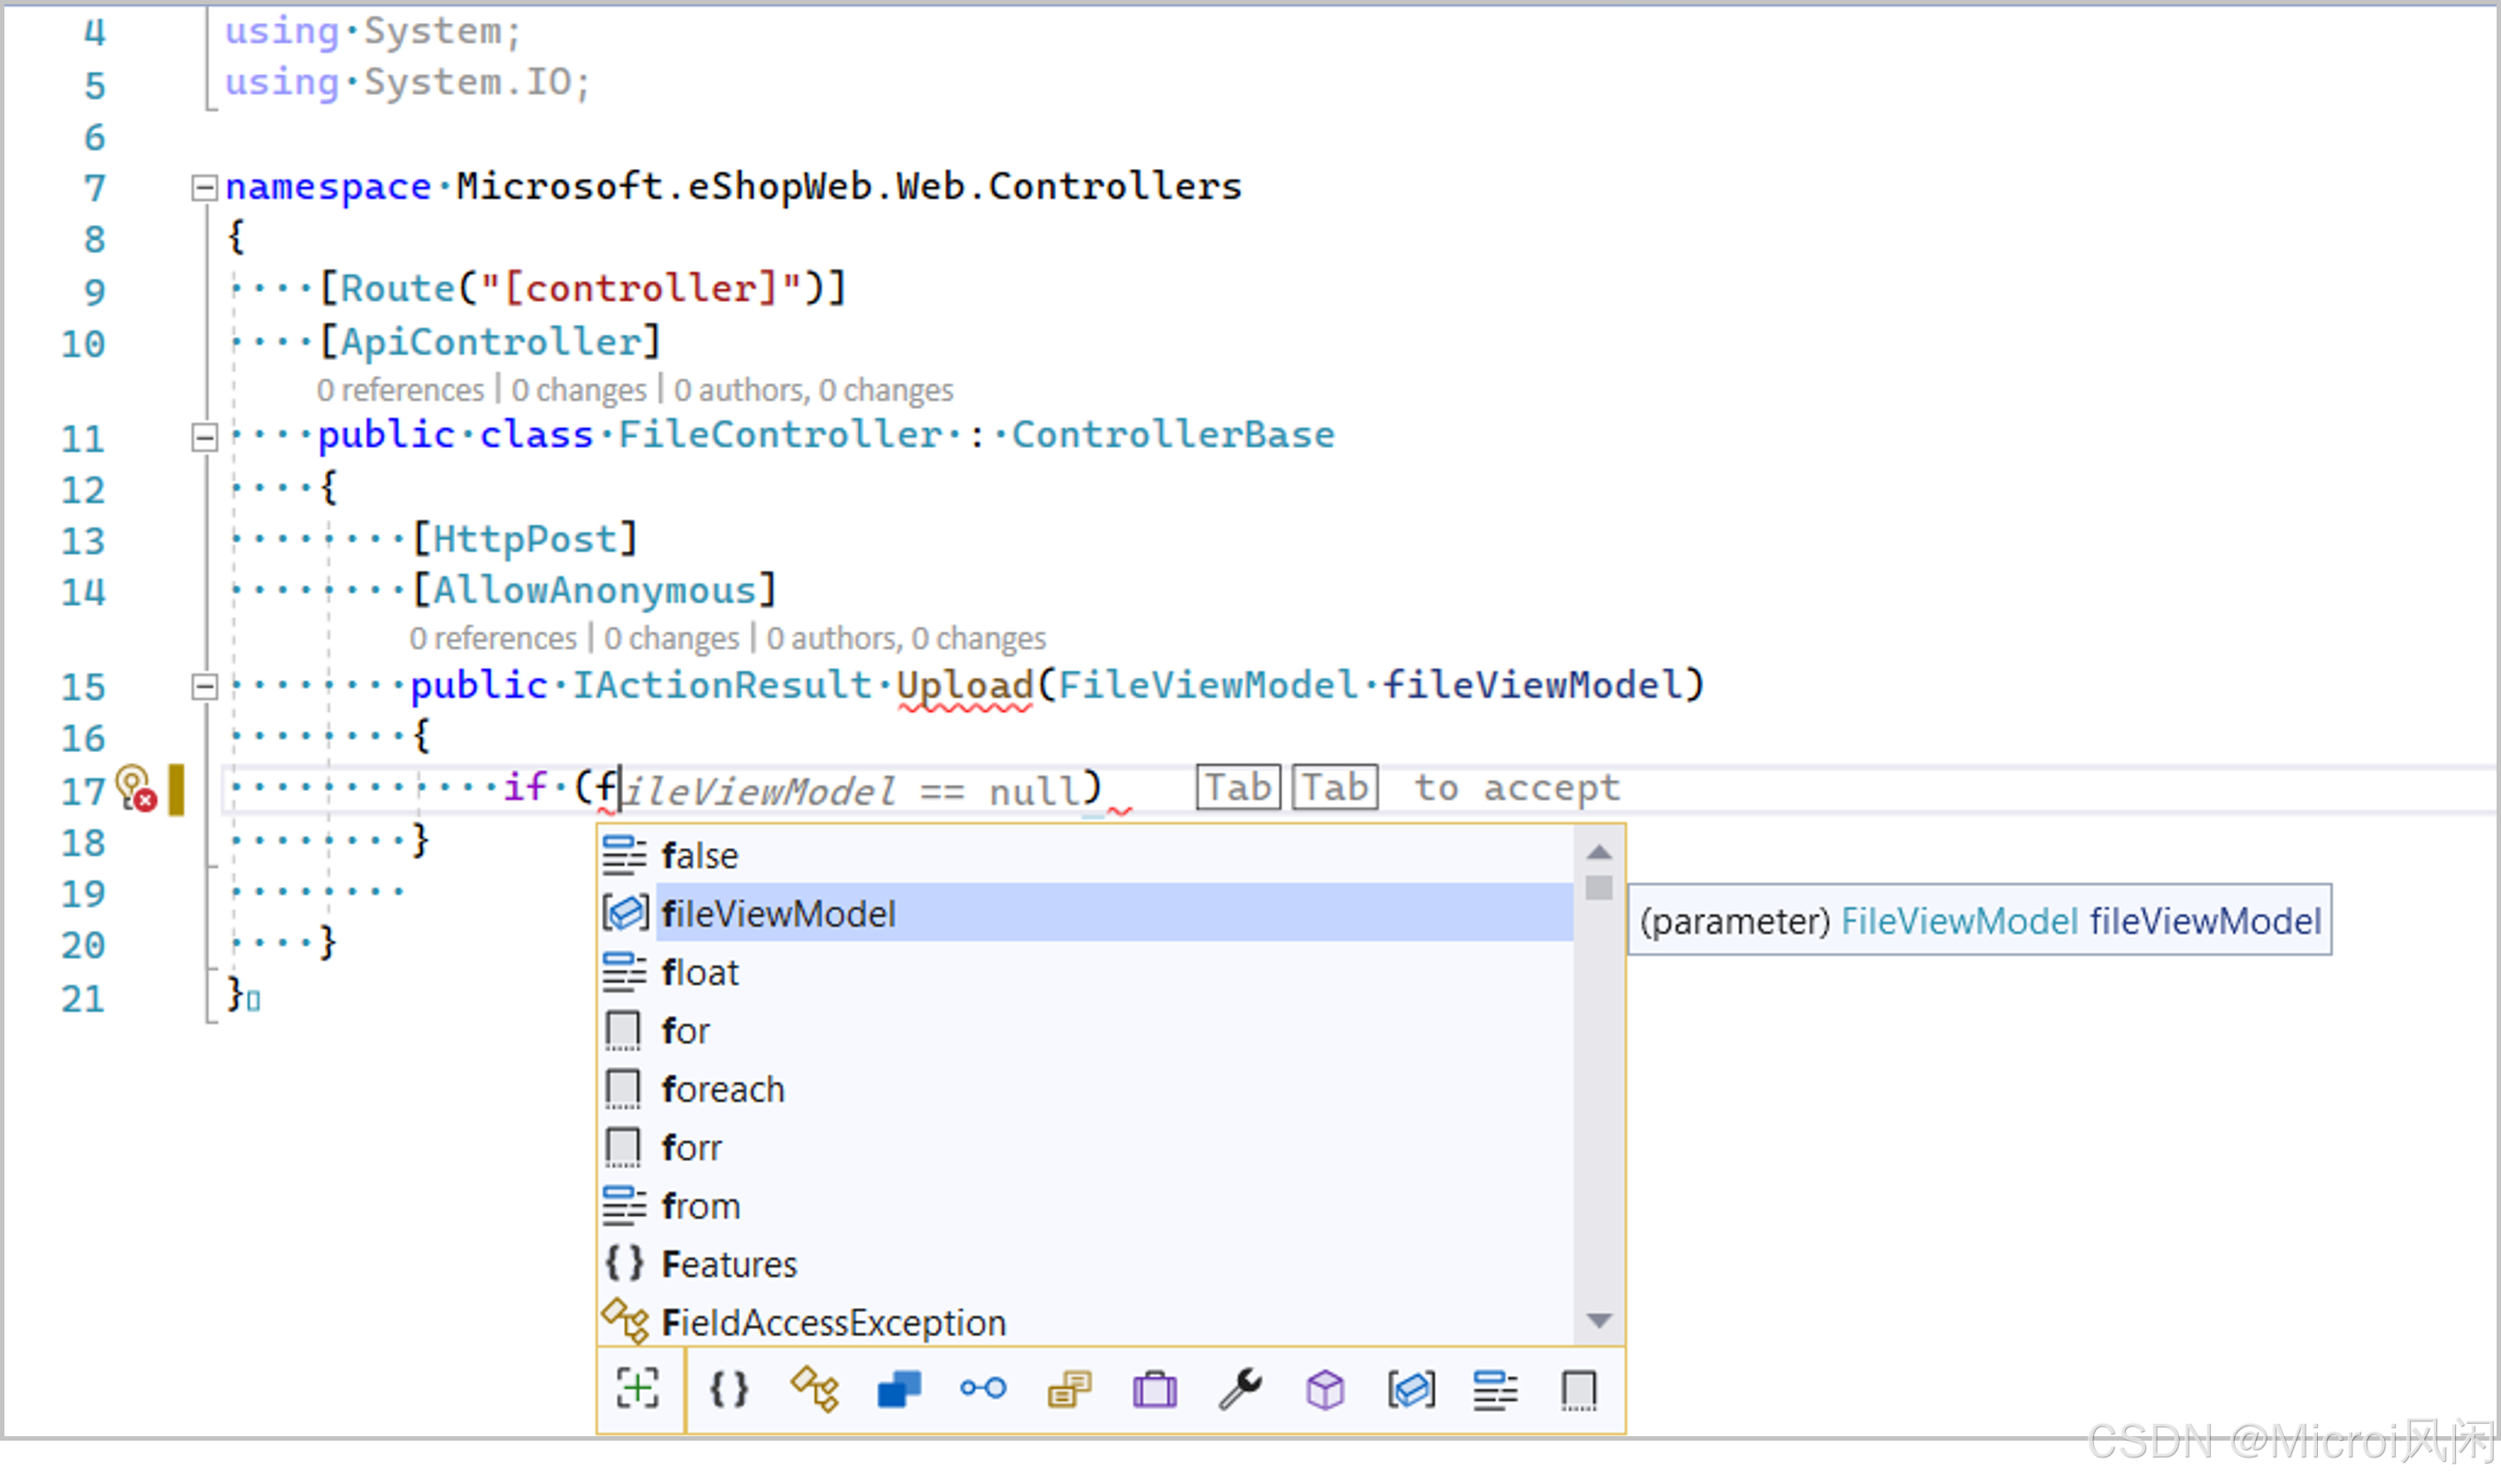Click the completion list scroll up arrow
The image size is (2501, 1484).
[1599, 853]
